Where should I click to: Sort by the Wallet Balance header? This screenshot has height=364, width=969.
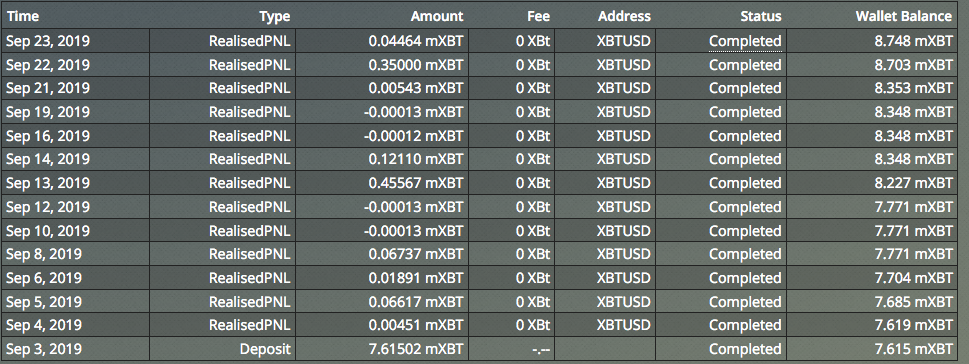(903, 17)
